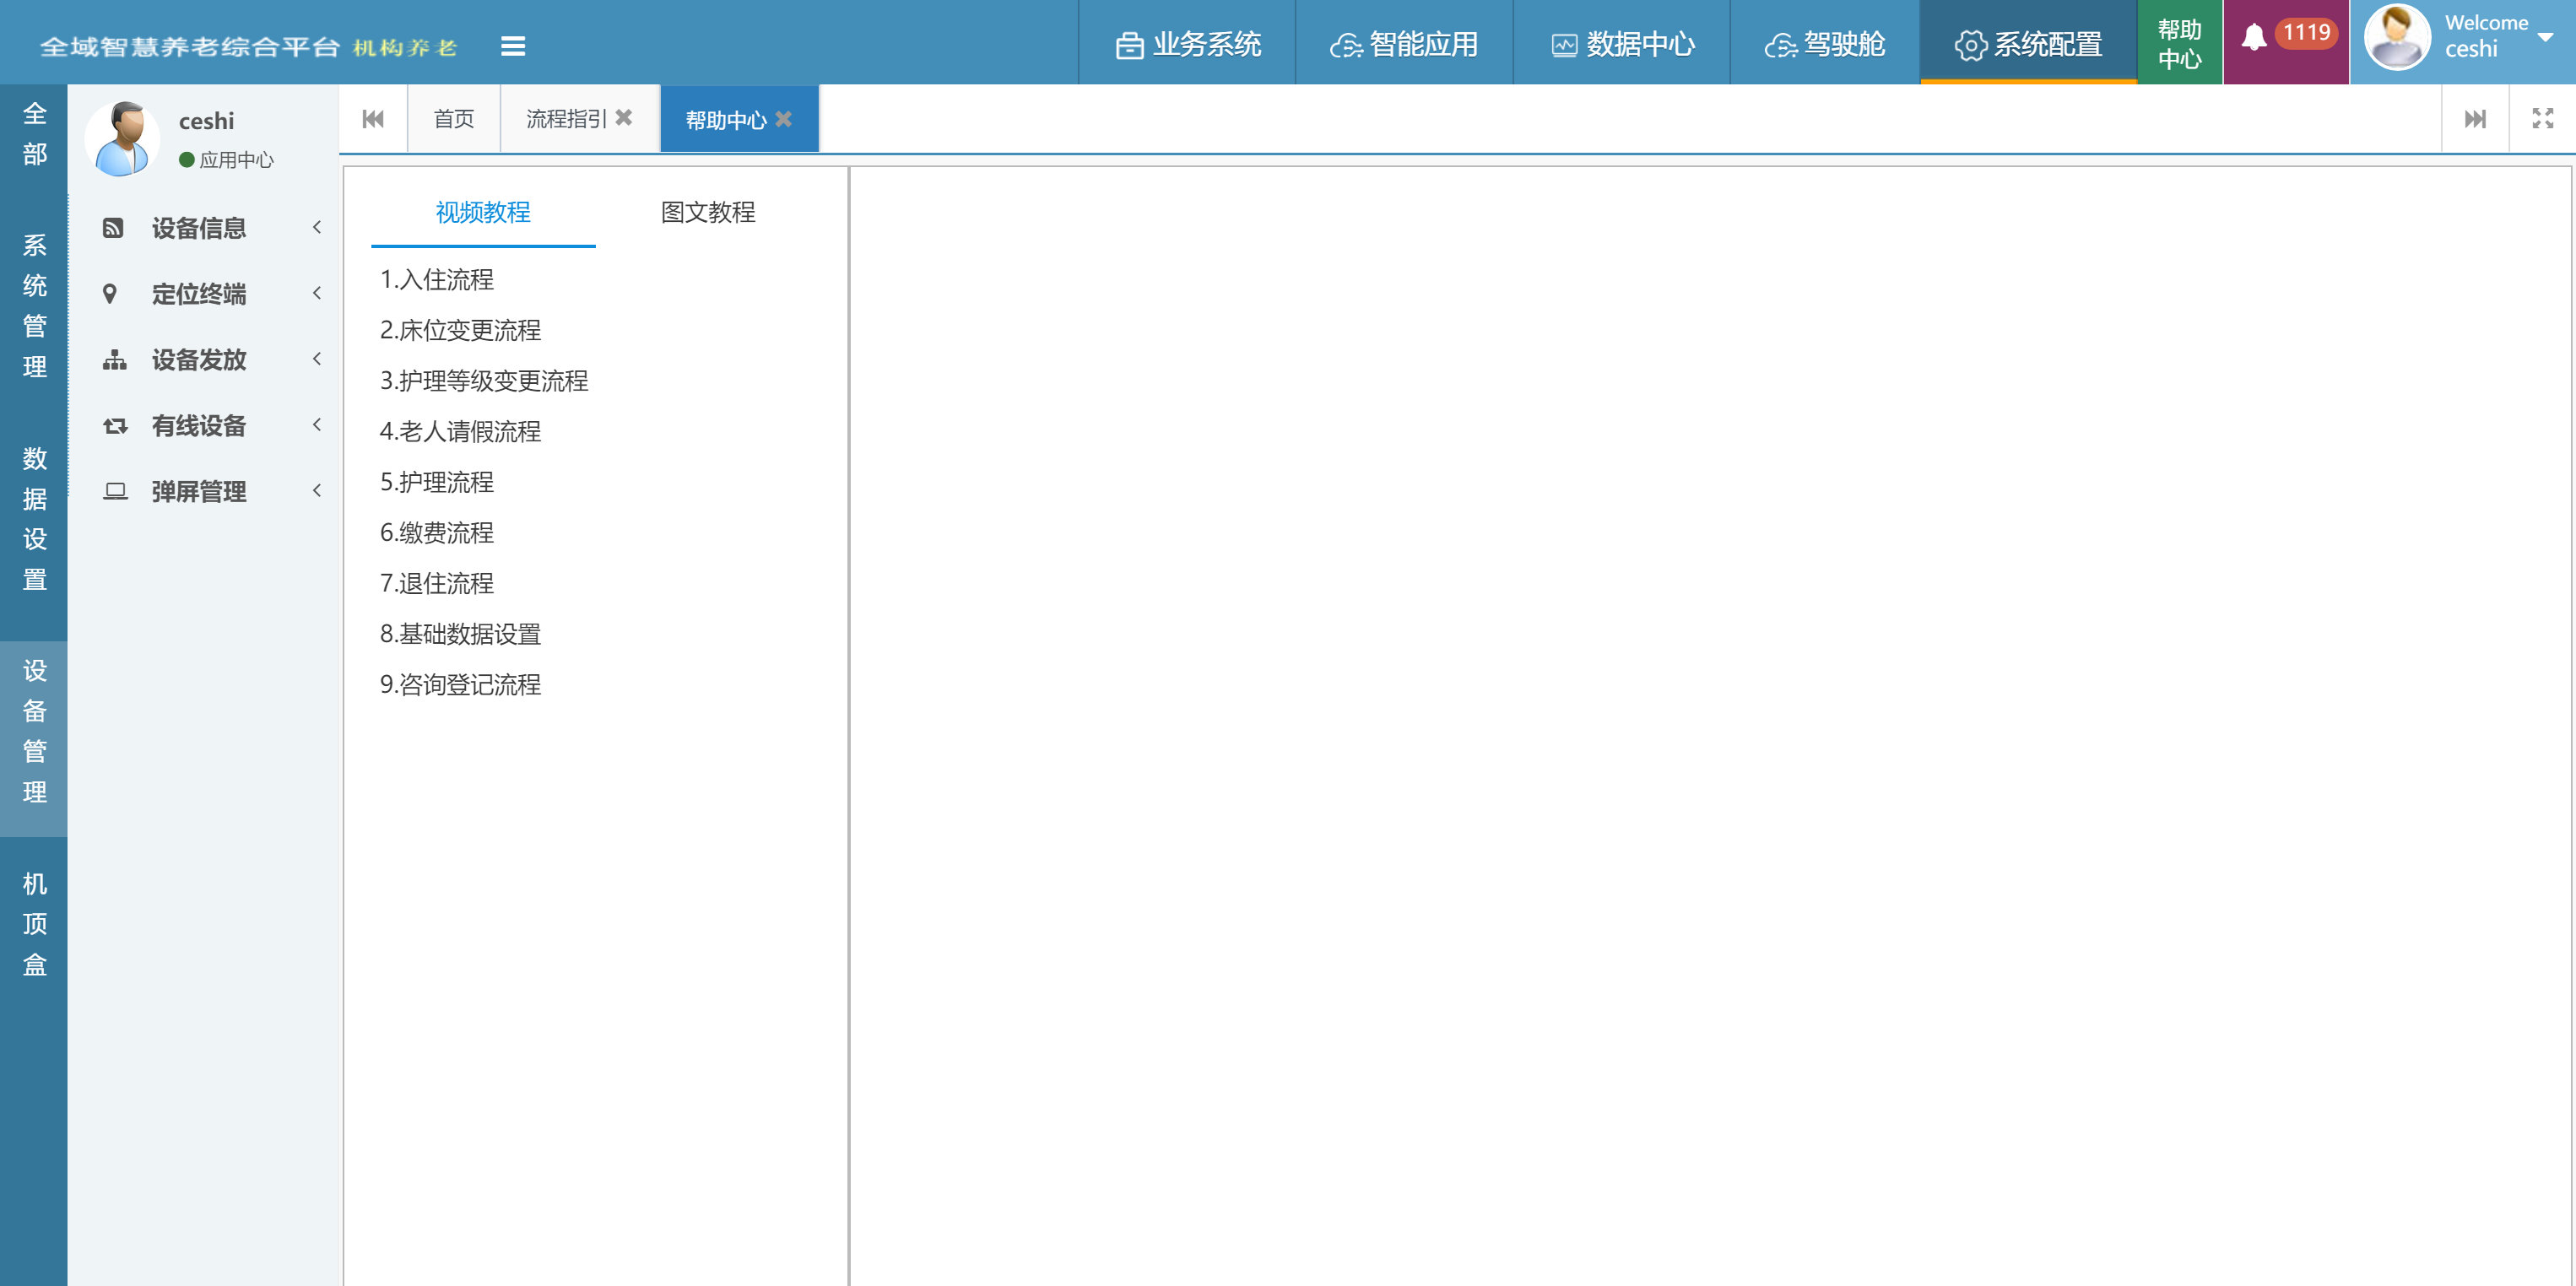The width and height of the screenshot is (2576, 1286).
Task: Click the cloud icon beside 智能应用
Action: pos(1346,46)
